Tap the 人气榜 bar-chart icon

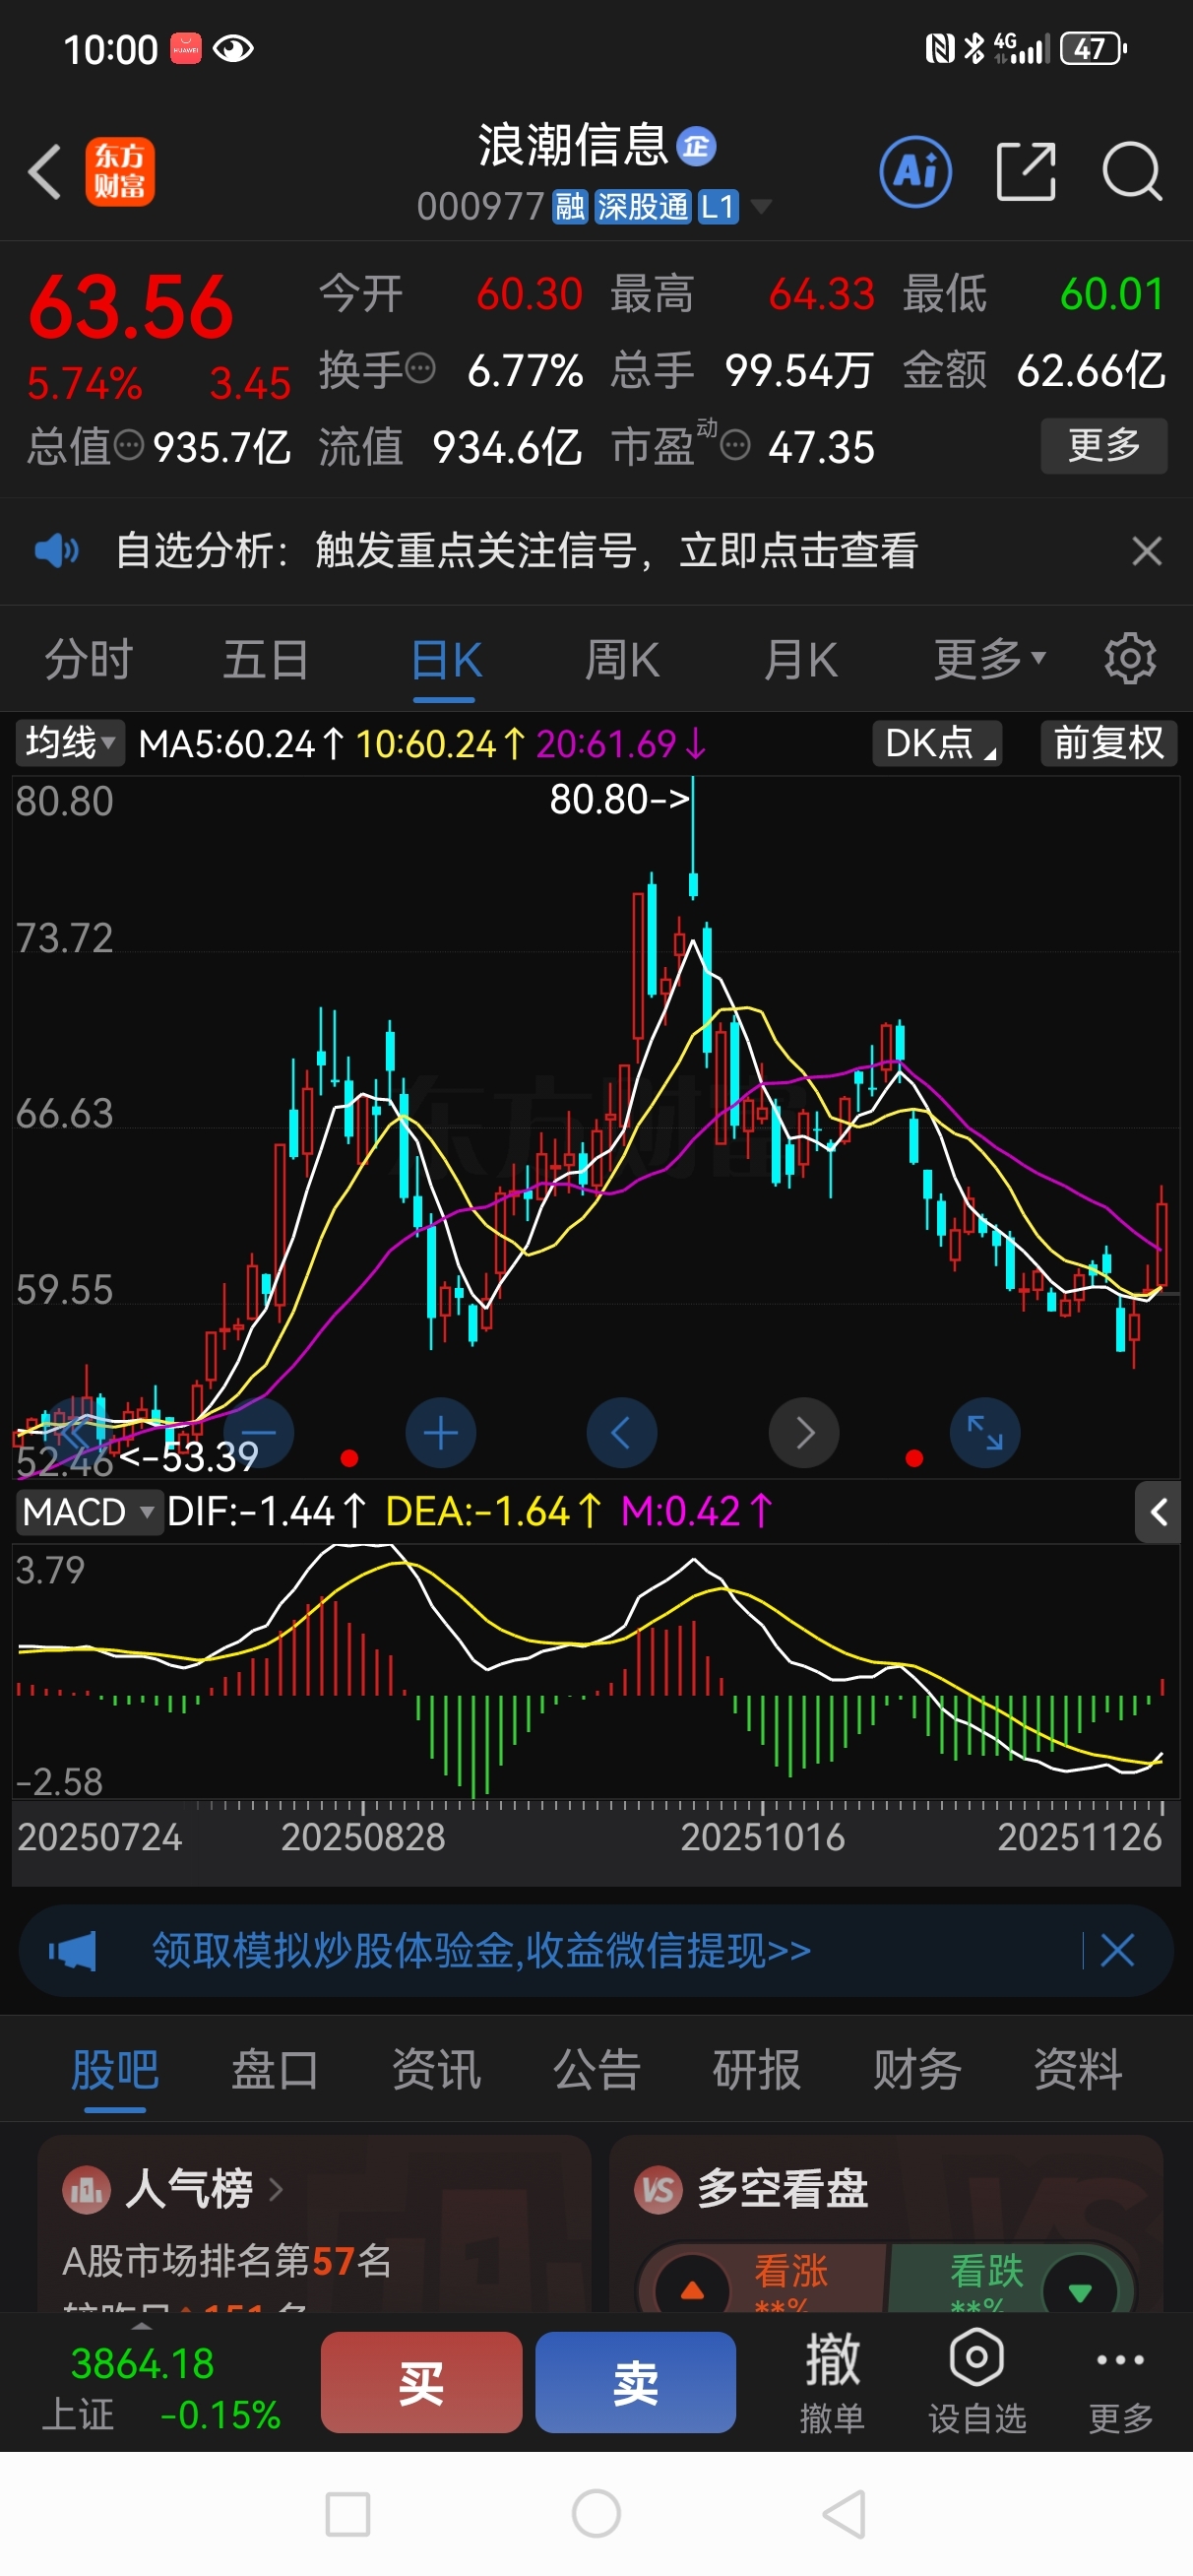click(x=87, y=2190)
